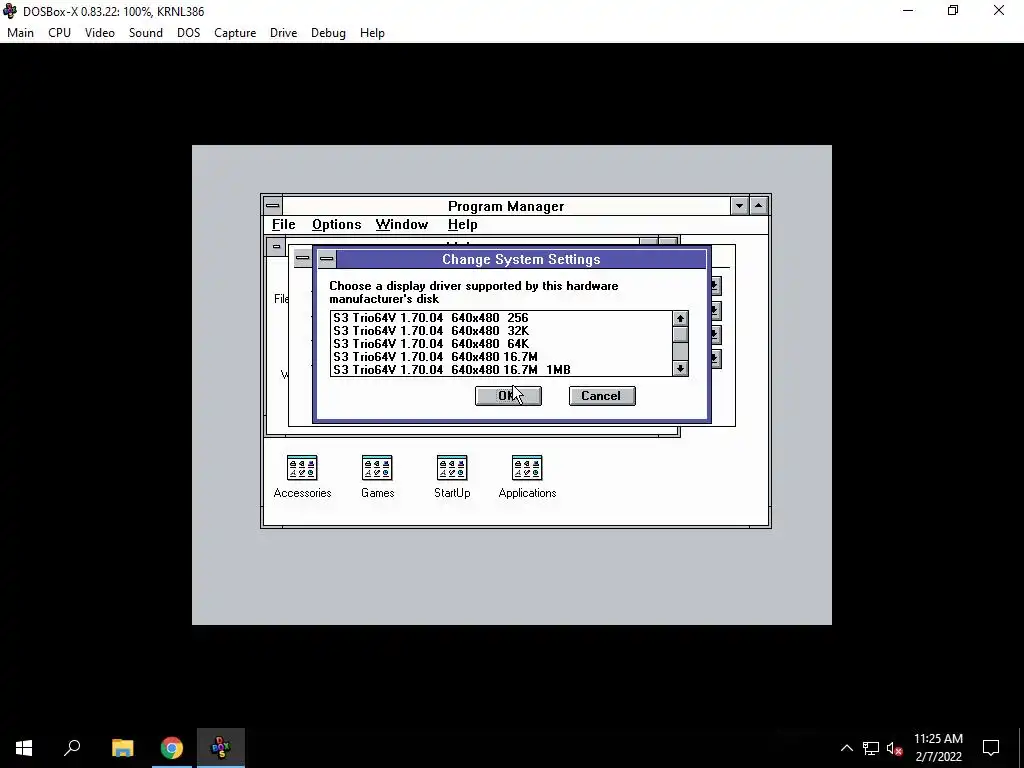Open DOSBox-X Debug menu

click(x=328, y=33)
